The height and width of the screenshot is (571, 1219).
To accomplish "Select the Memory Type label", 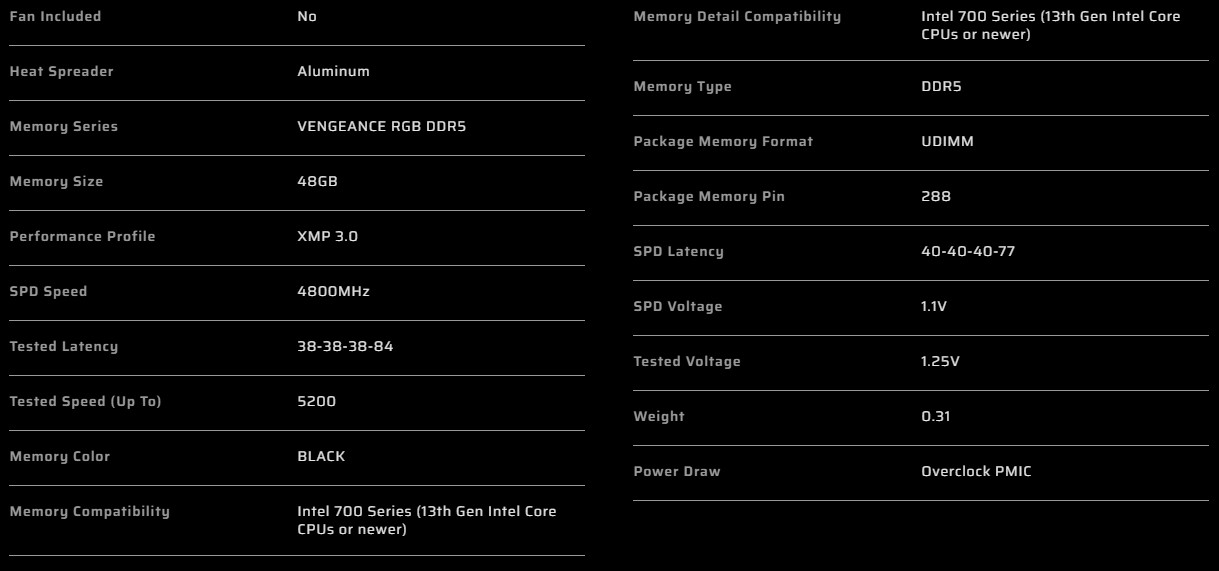I will coord(682,87).
